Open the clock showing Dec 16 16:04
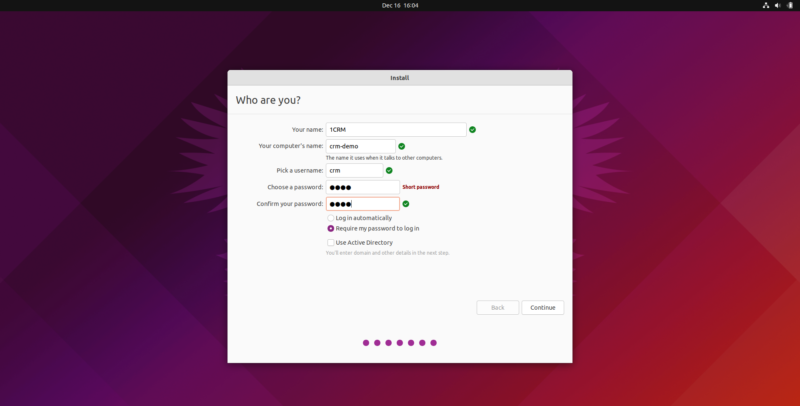Viewport: 800px width, 406px height. point(400,6)
